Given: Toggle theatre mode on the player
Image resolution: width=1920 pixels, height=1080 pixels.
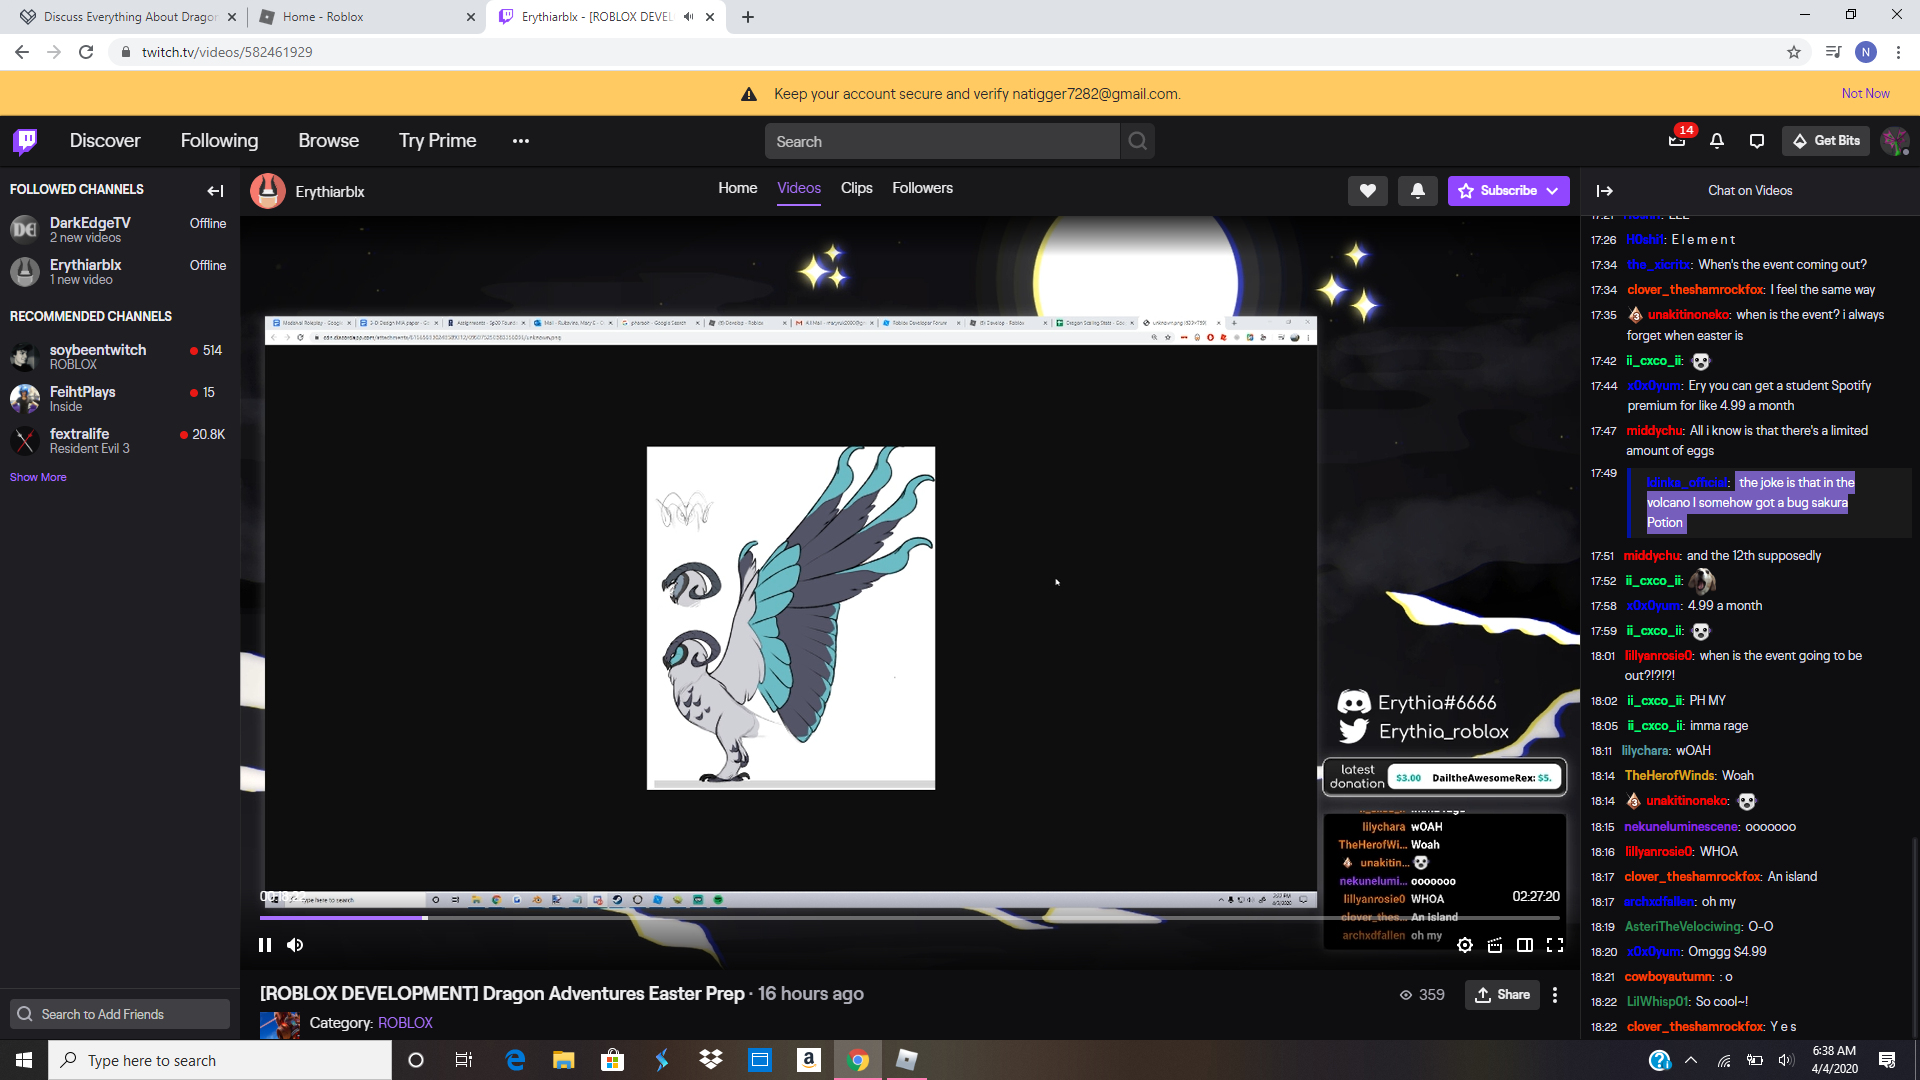Looking at the screenshot, I should (x=1525, y=945).
